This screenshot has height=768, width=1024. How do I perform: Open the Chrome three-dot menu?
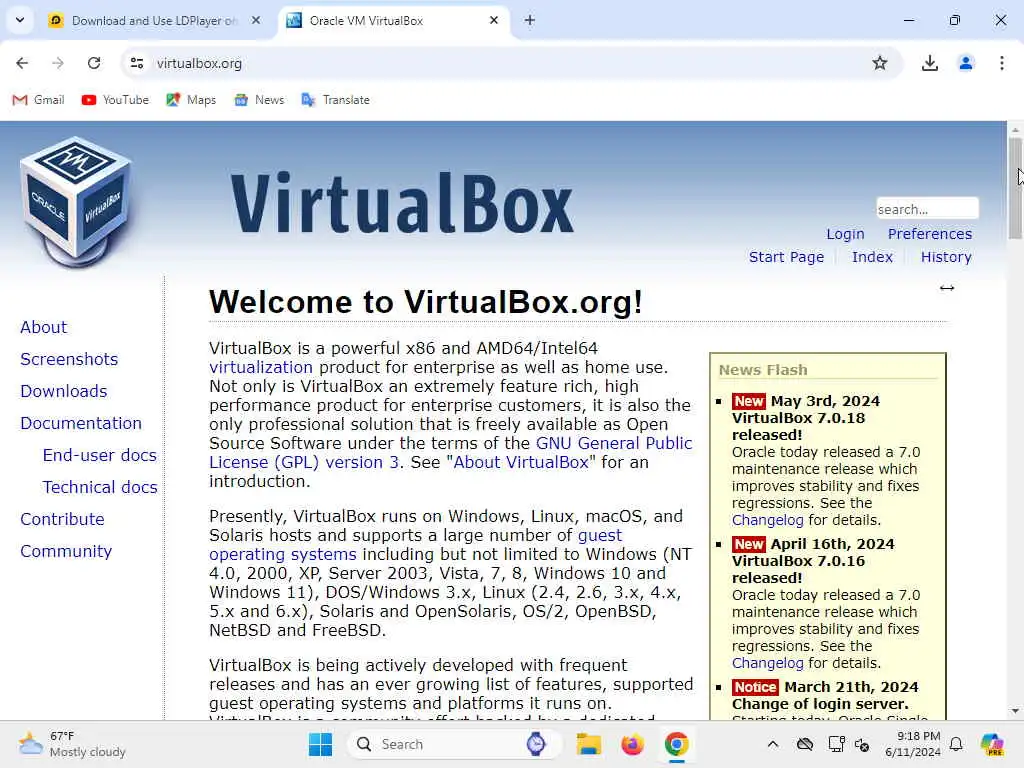tap(1002, 63)
